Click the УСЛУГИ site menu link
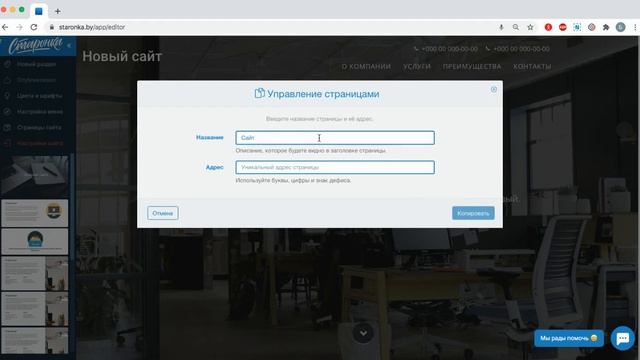 coord(417,67)
